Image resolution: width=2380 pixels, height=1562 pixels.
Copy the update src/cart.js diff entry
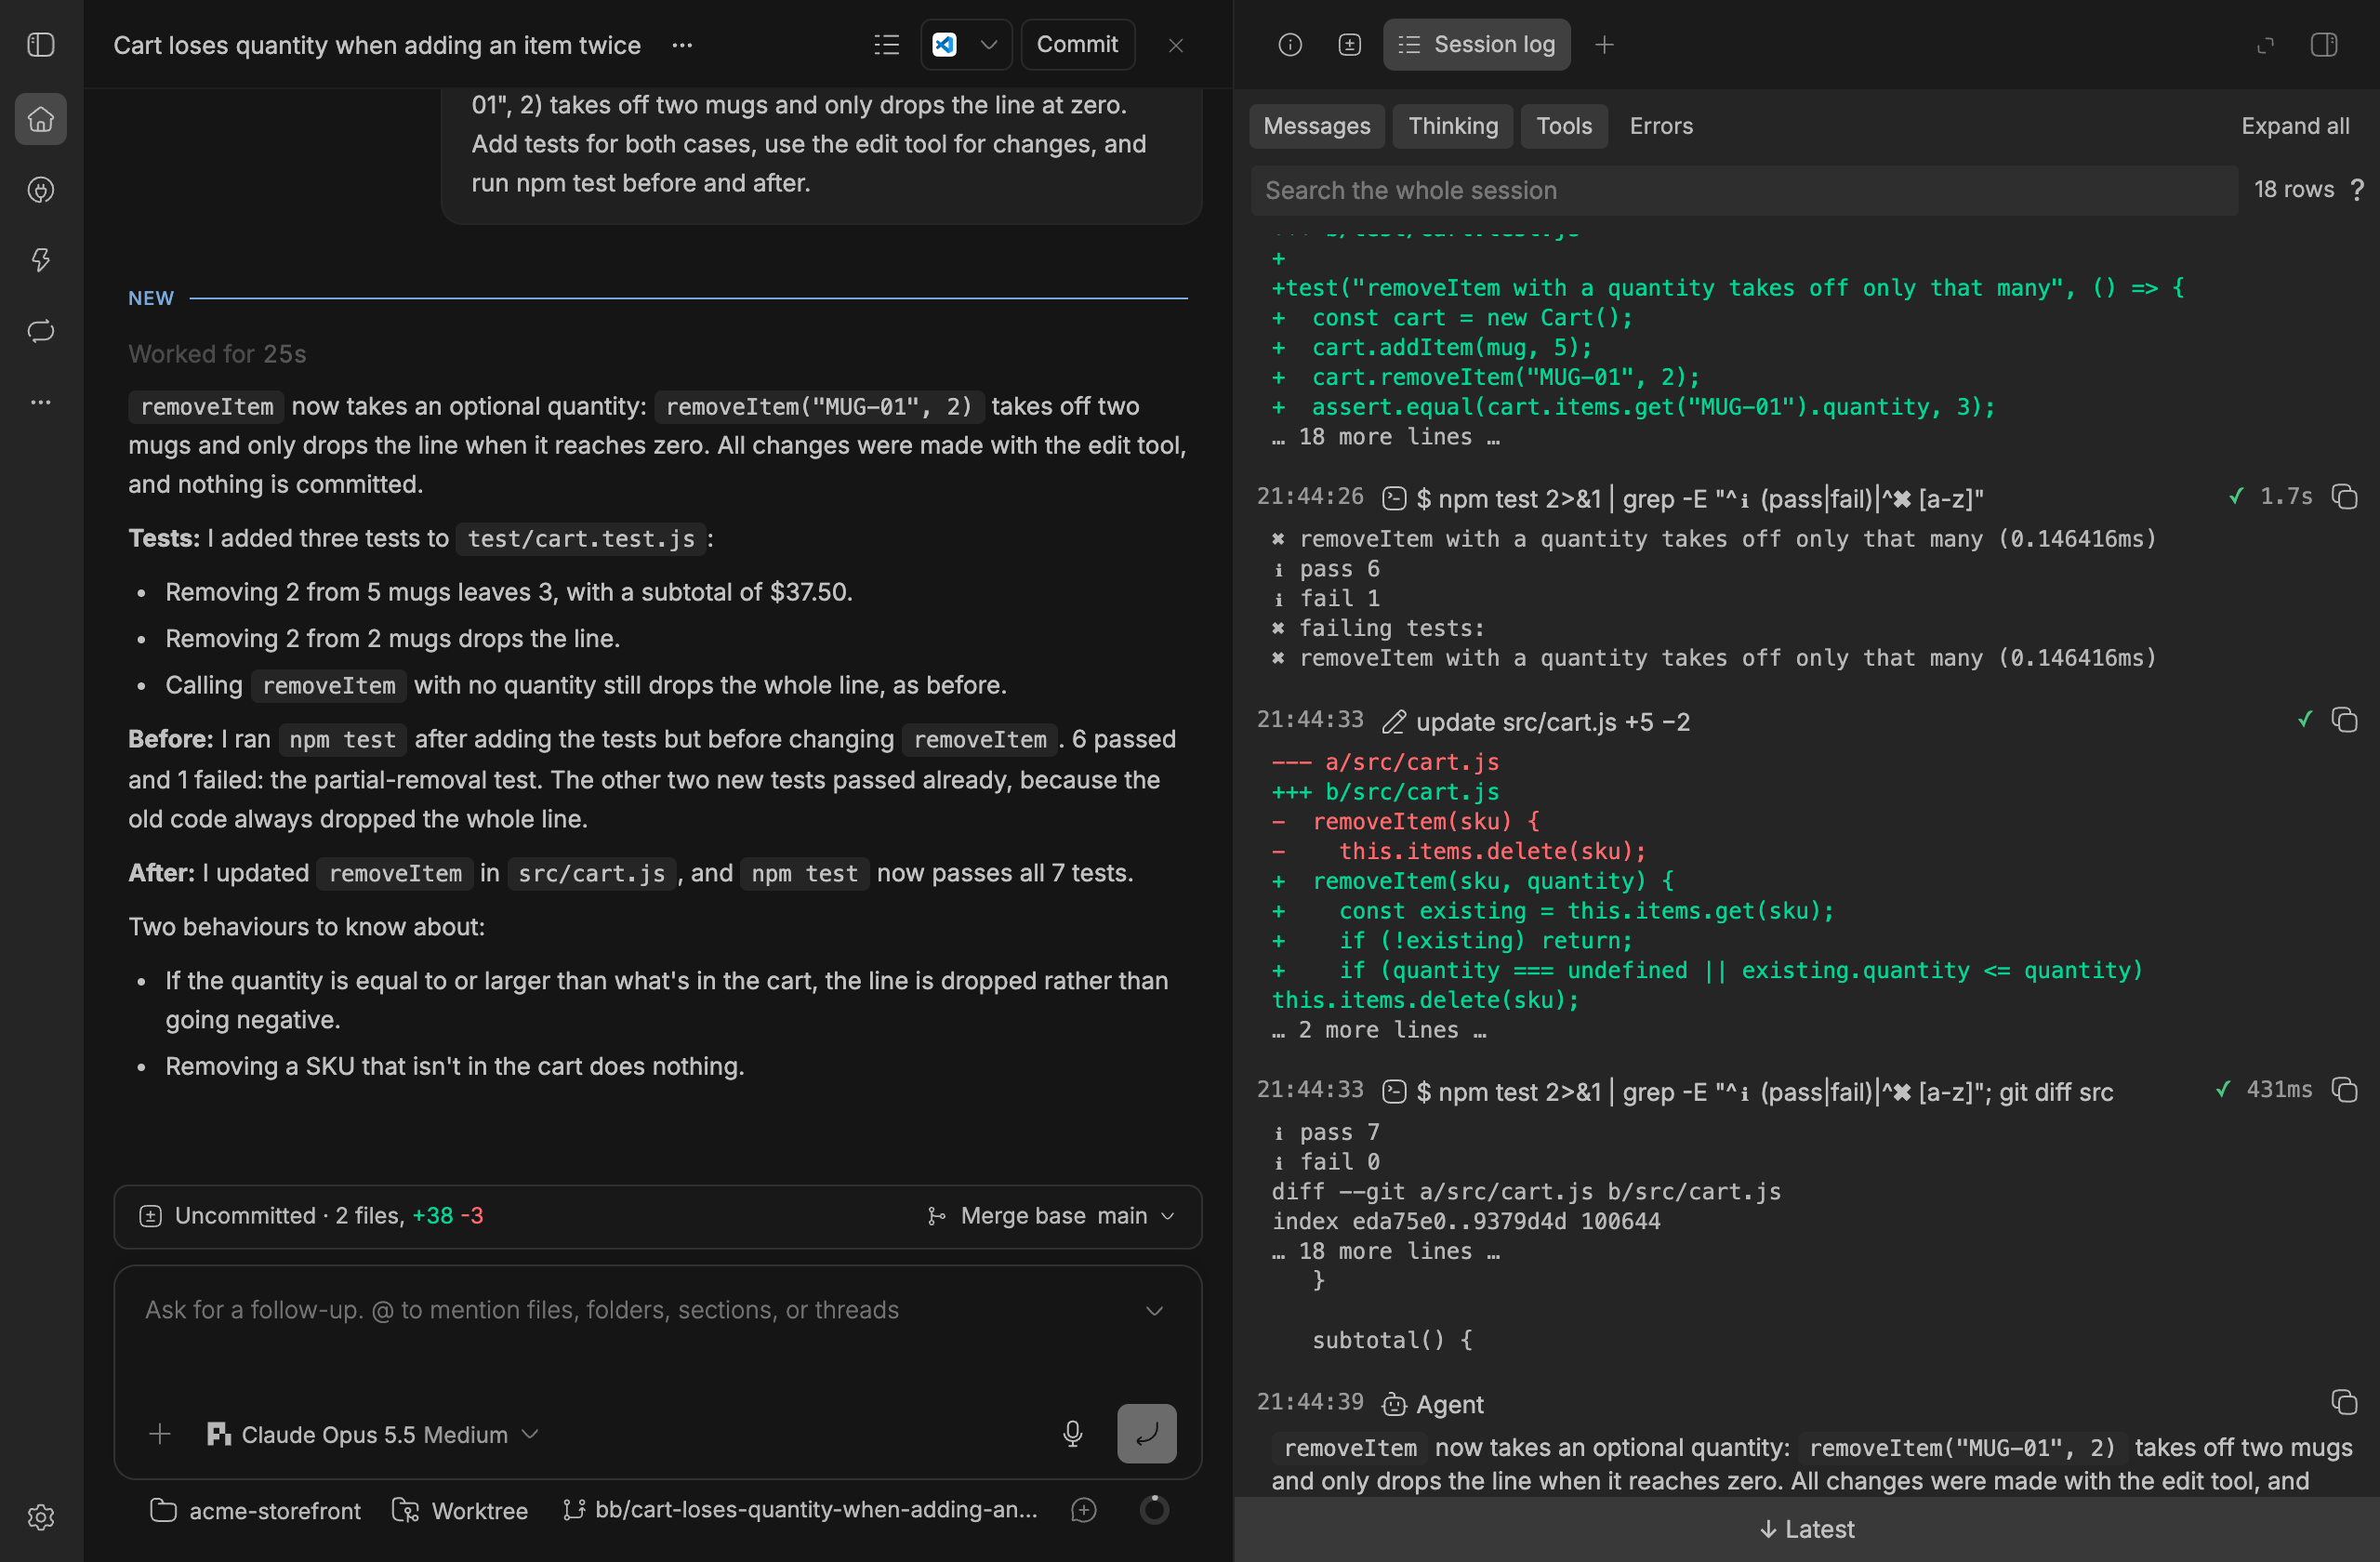pyautogui.click(x=2344, y=720)
